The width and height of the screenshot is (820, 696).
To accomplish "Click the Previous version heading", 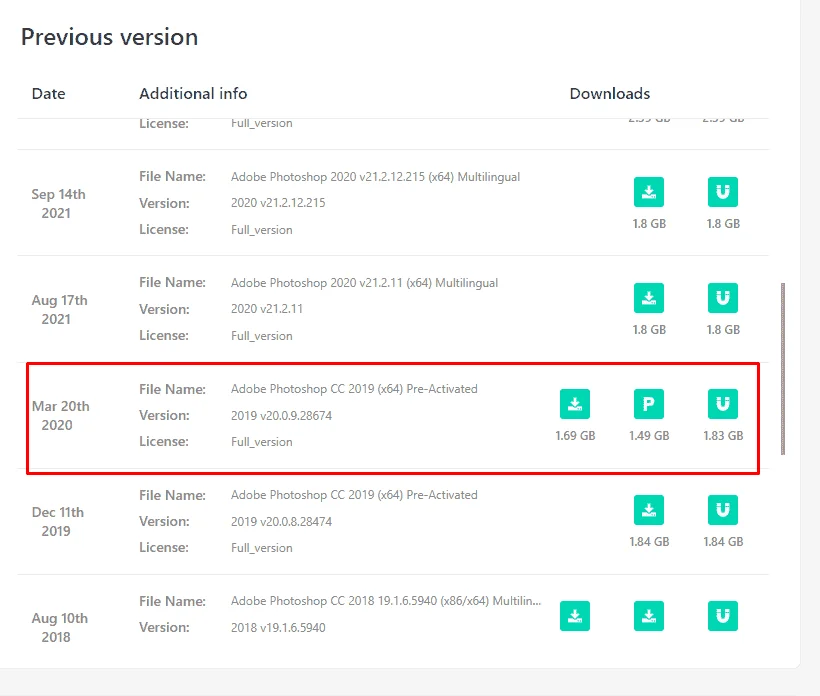I will 109,37.
